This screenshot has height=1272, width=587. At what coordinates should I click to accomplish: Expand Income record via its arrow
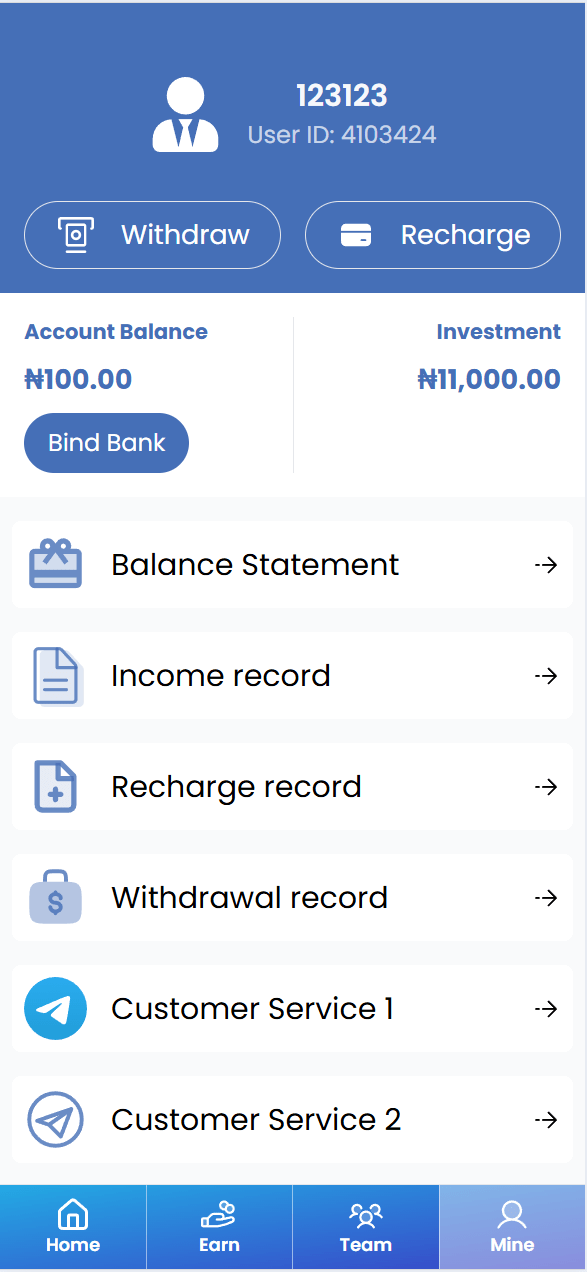tap(546, 676)
